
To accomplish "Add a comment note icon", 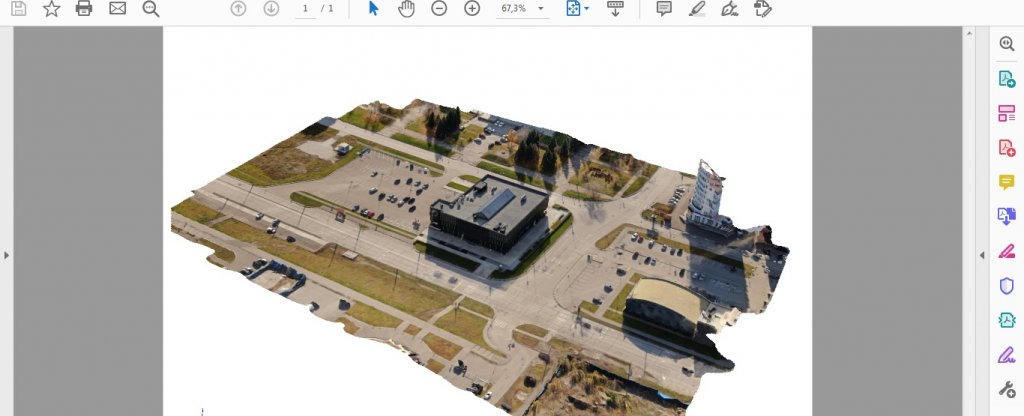I will (x=664, y=8).
